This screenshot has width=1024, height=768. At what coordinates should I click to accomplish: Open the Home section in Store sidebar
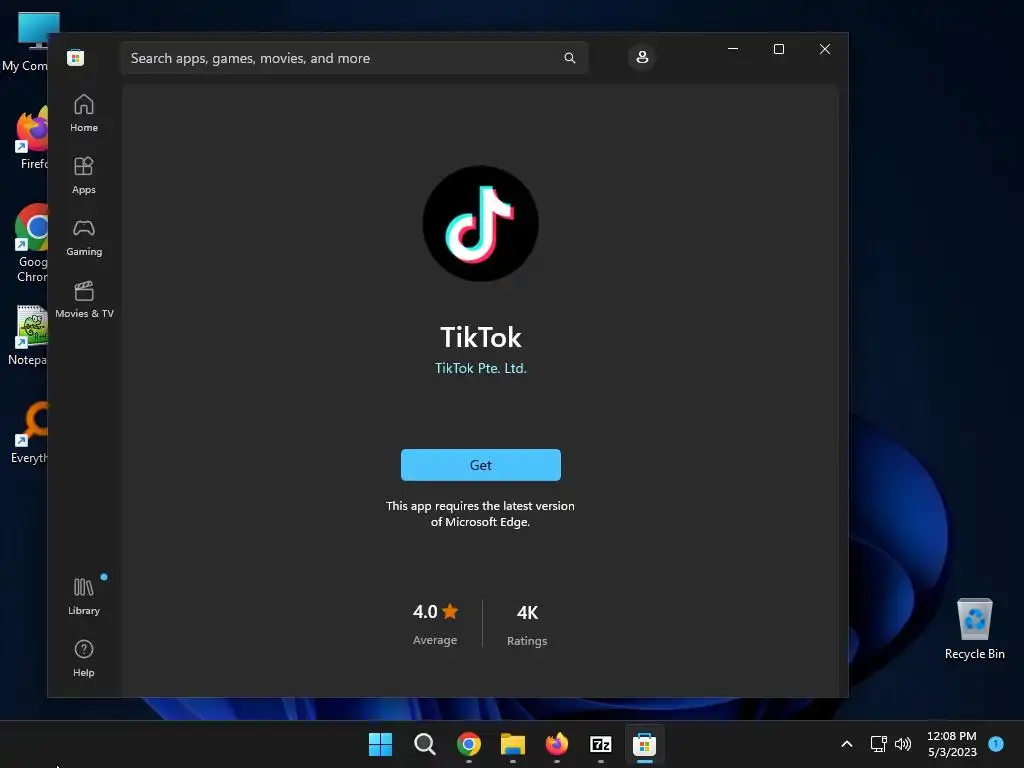[x=84, y=114]
